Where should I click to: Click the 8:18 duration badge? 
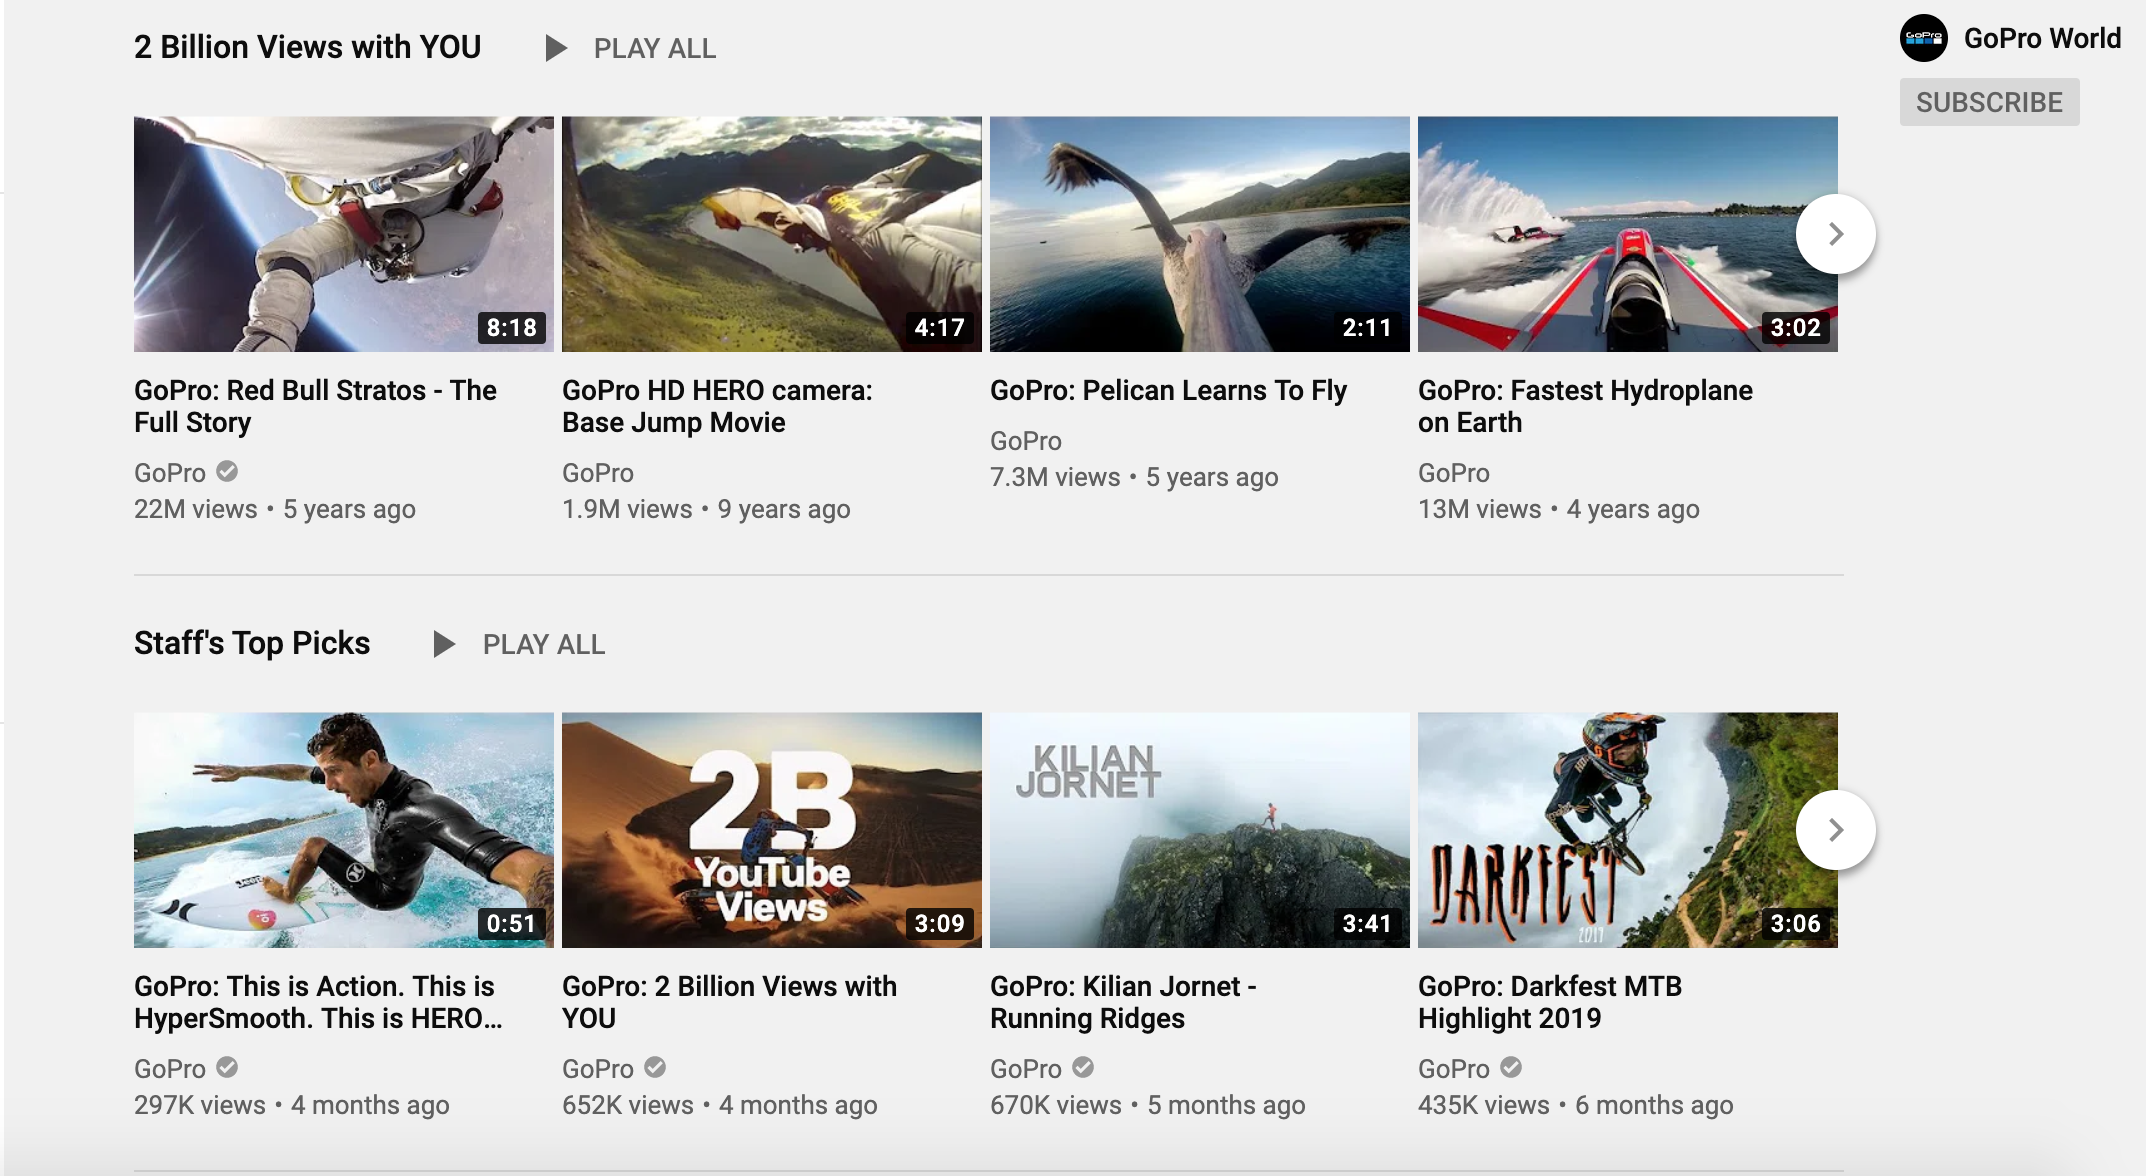point(512,327)
